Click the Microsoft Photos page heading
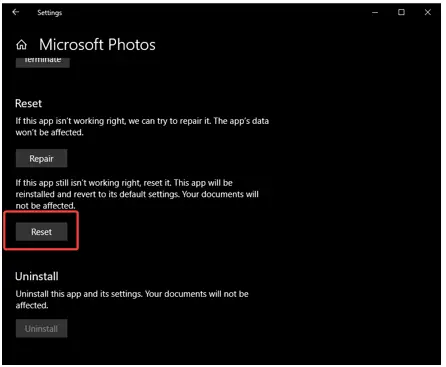446x367 pixels. click(x=97, y=45)
